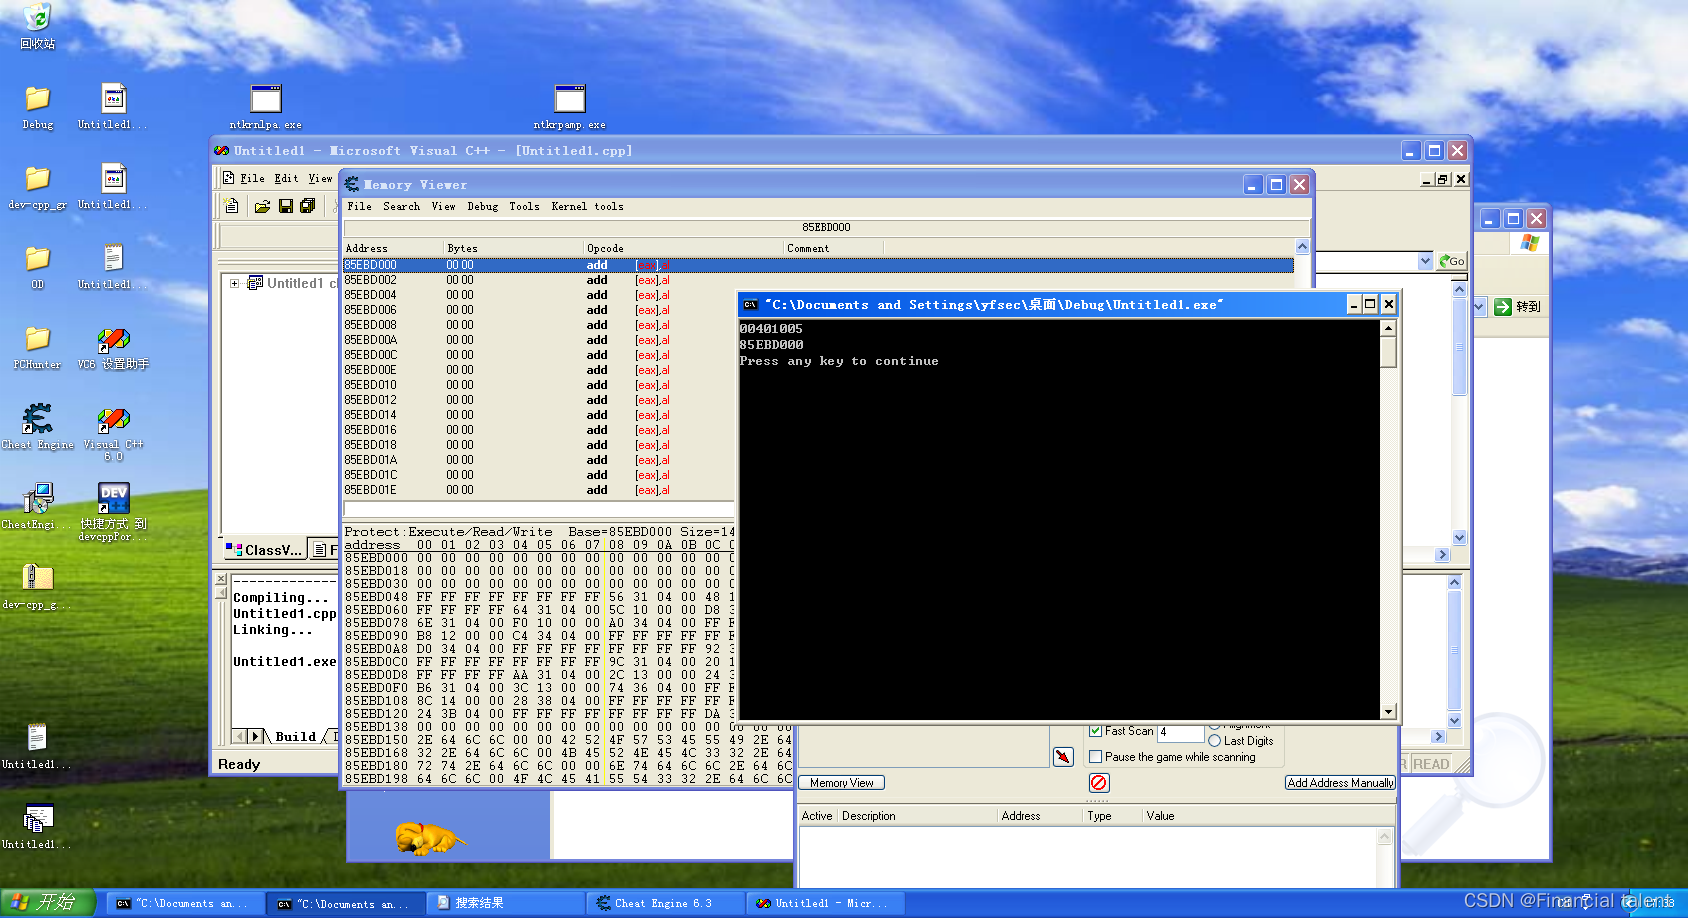Click the Description column header in address list

coord(918,816)
